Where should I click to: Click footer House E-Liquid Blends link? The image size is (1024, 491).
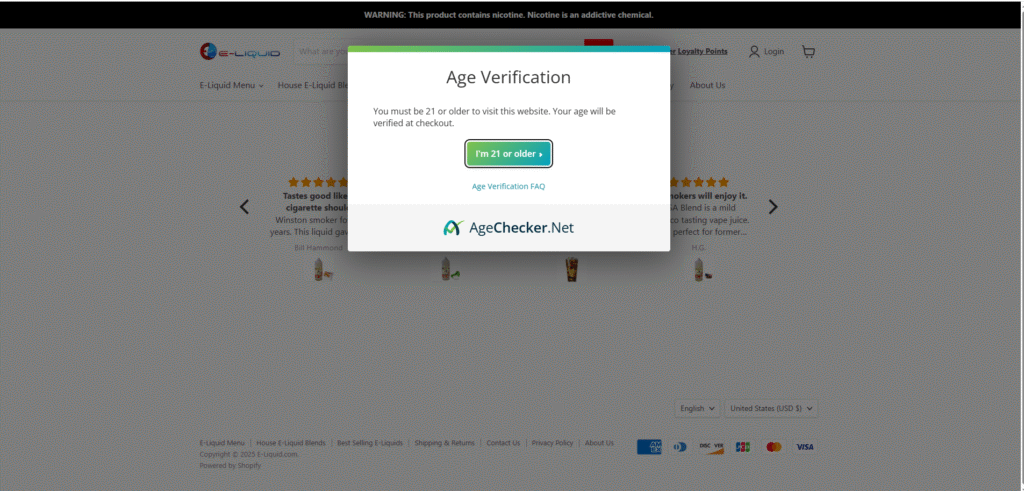(291, 443)
